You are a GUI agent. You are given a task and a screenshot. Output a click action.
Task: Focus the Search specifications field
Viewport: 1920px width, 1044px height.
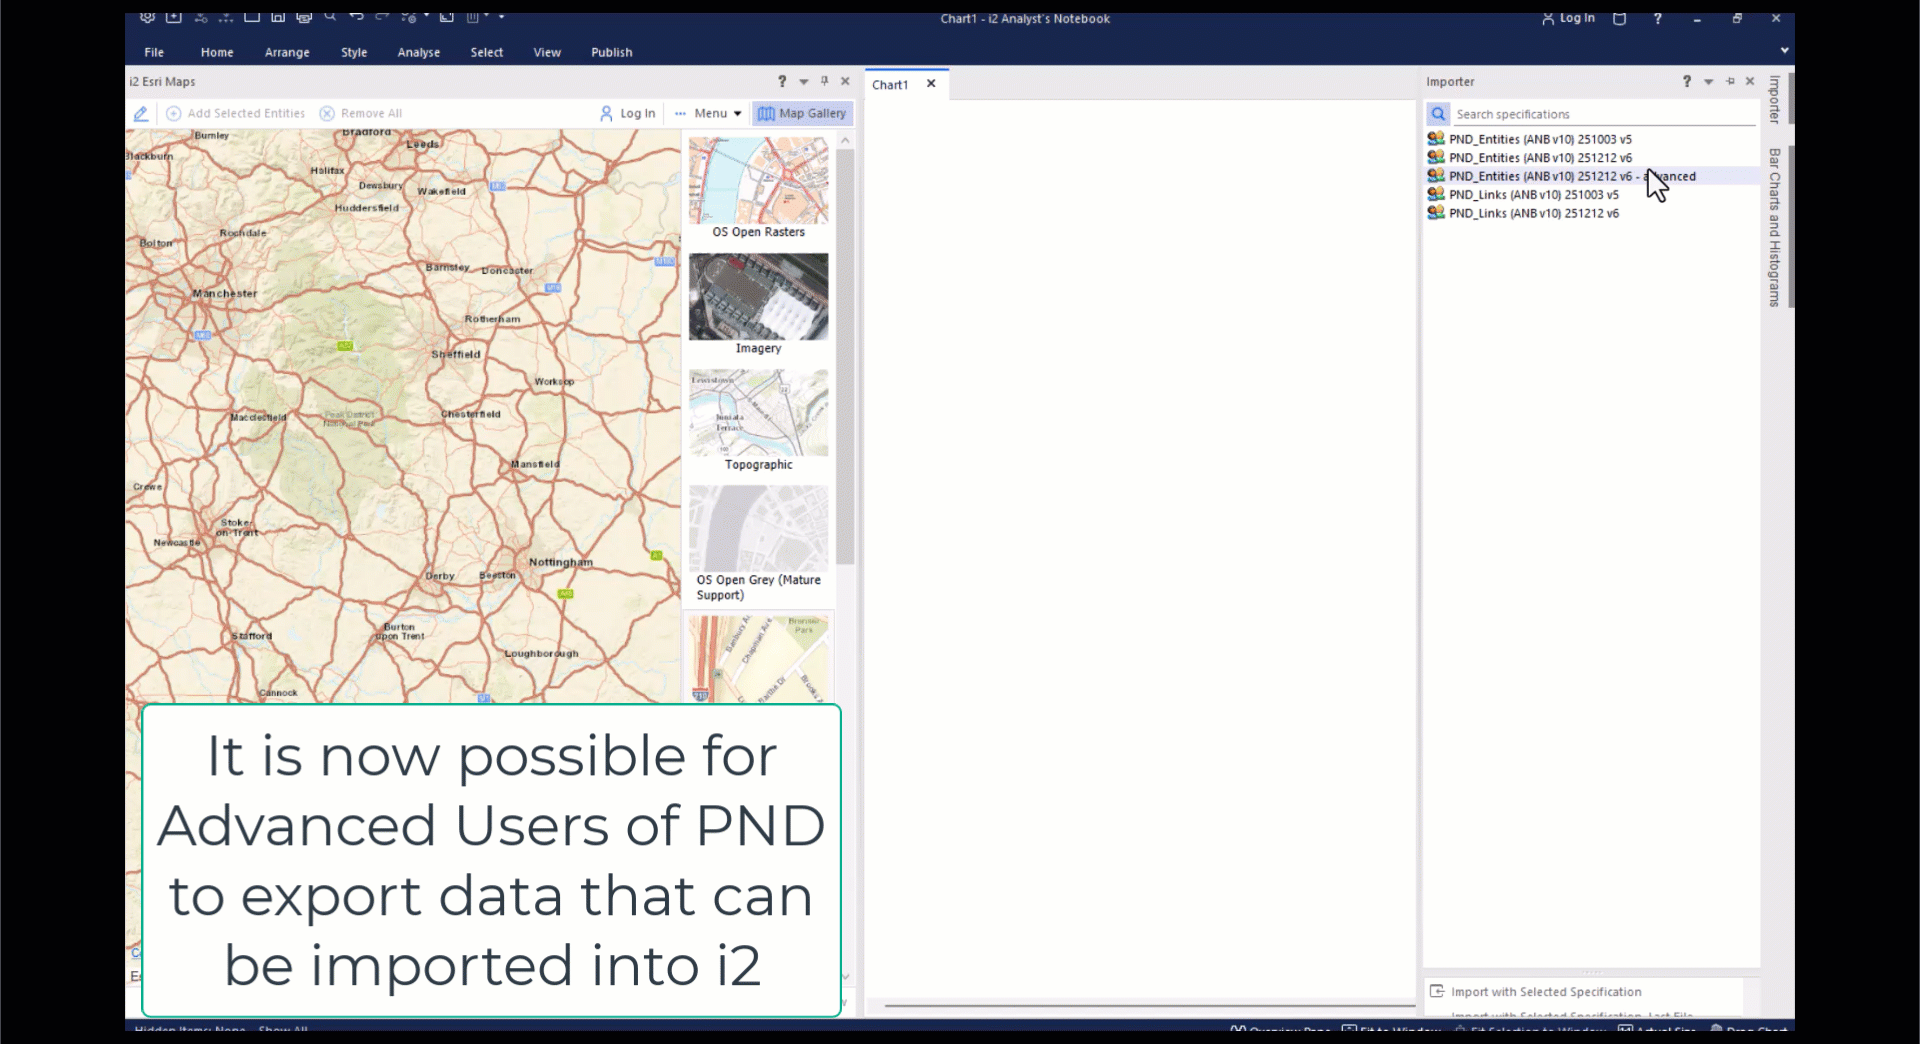click(1600, 114)
